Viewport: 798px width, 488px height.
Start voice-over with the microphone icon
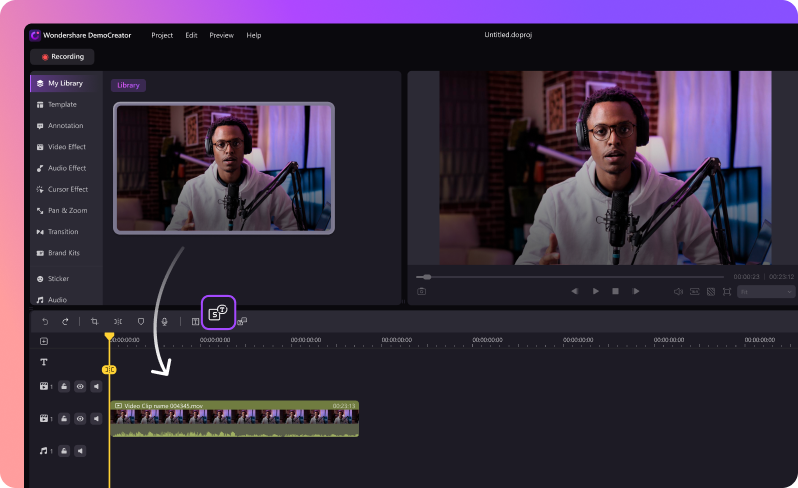(x=164, y=321)
